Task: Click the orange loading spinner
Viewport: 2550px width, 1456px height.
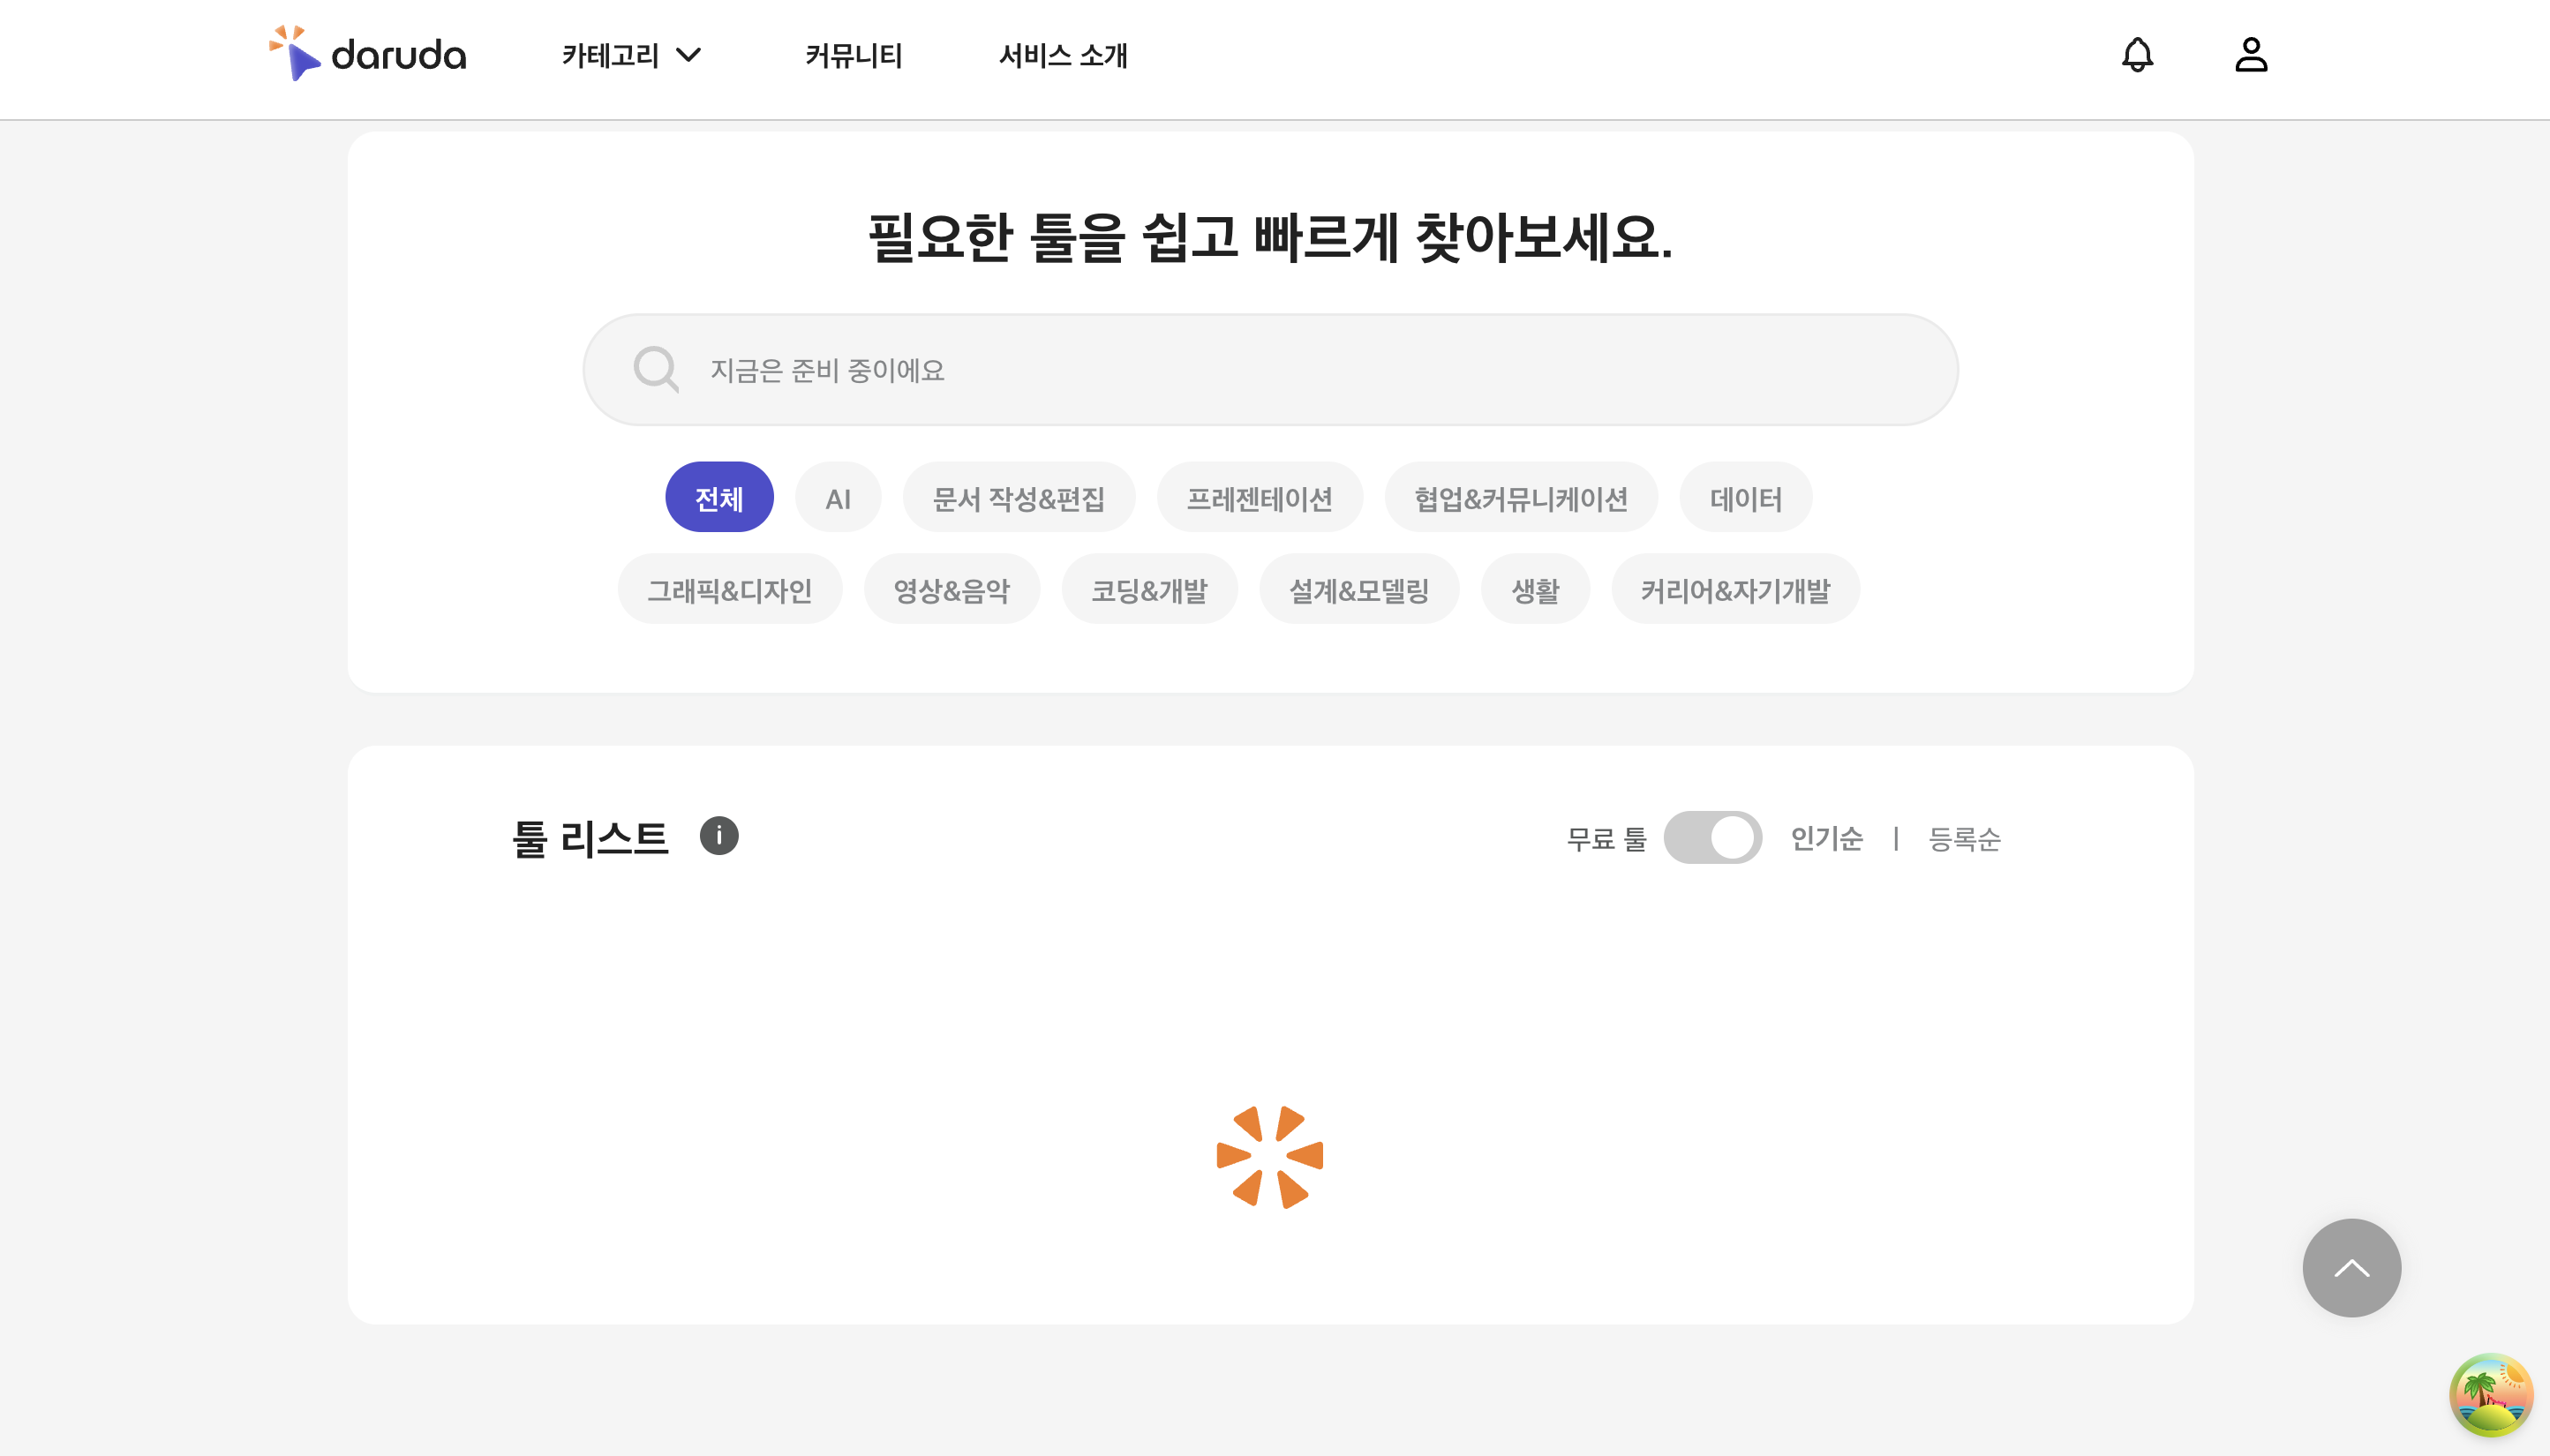Action: (x=1270, y=1157)
